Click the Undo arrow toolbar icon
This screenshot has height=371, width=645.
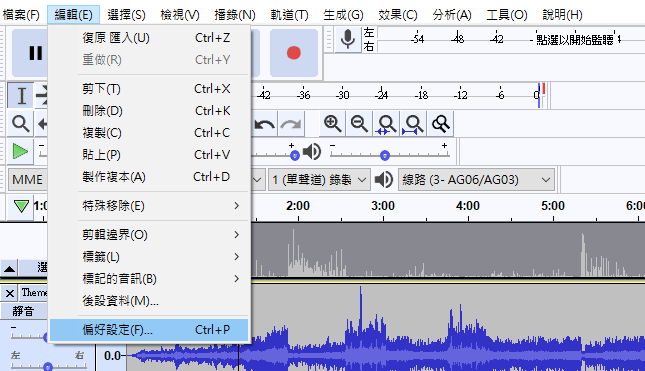tap(264, 123)
